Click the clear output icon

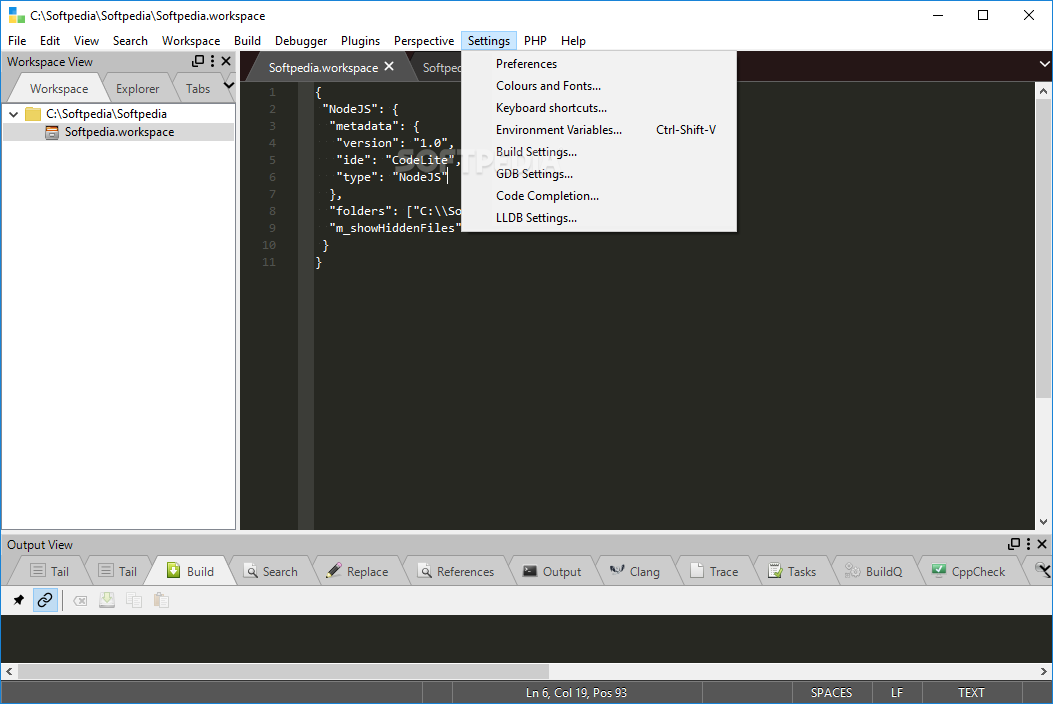[x=80, y=601]
